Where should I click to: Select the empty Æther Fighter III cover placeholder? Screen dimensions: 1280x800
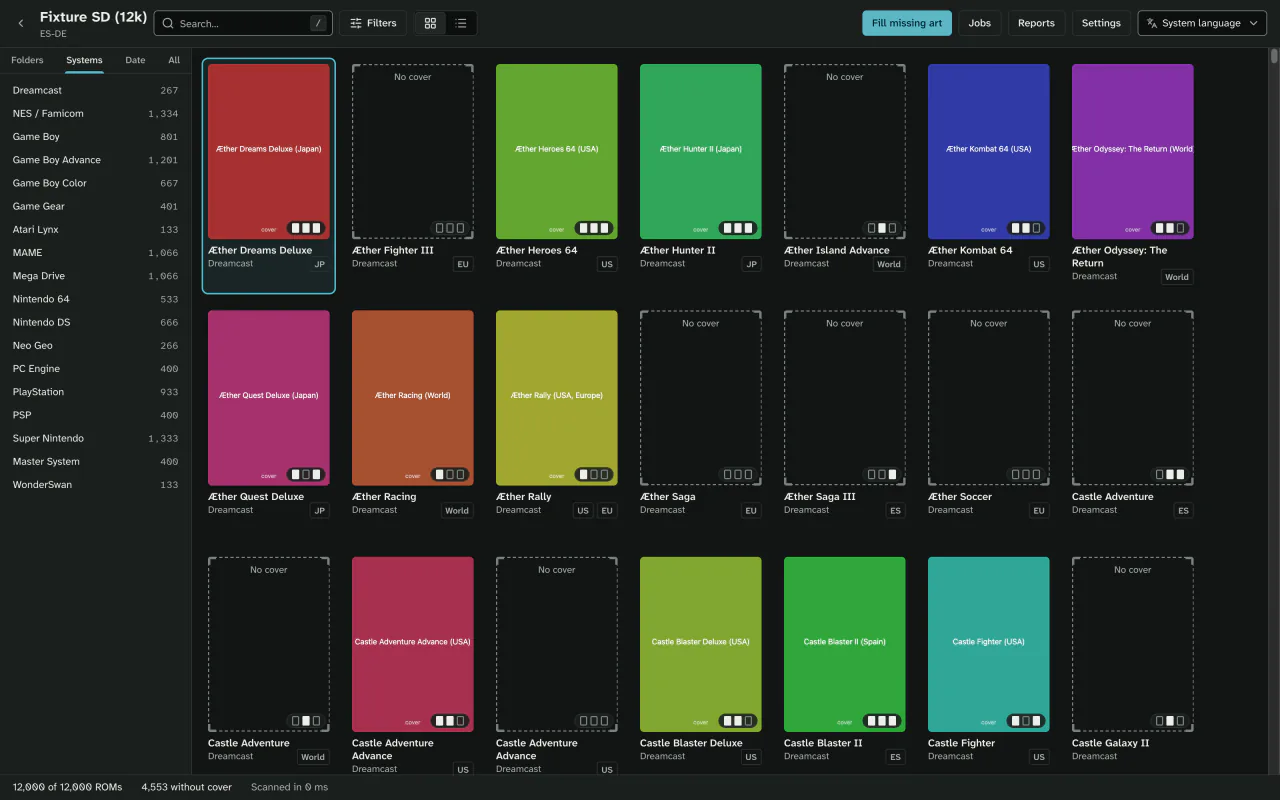coord(413,152)
